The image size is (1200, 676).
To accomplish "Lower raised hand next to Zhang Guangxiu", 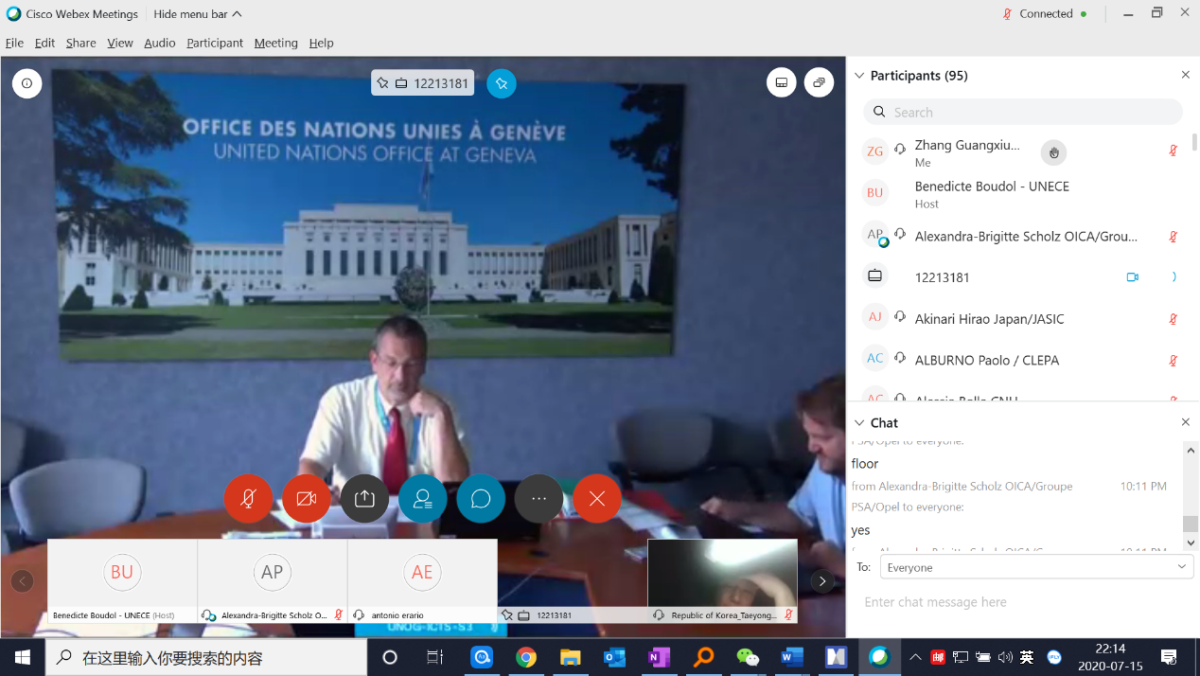I will coord(1053,152).
